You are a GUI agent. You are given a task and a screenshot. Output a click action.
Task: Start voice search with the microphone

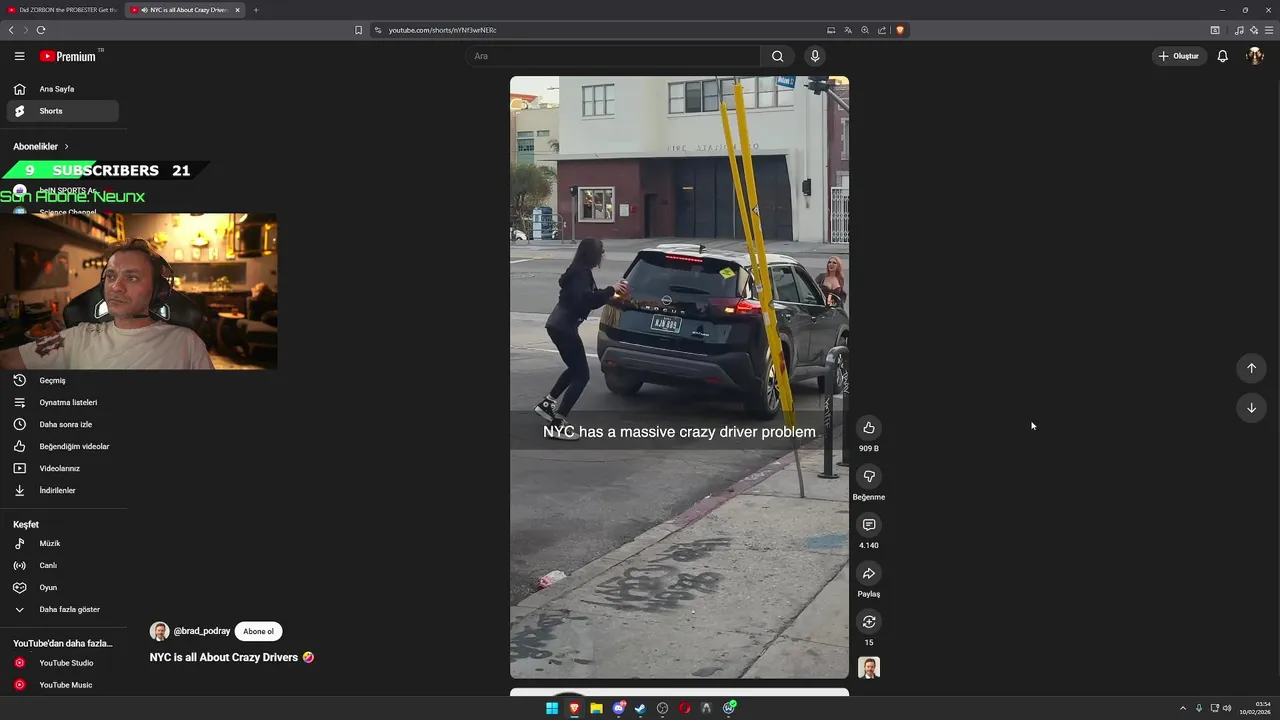point(815,56)
